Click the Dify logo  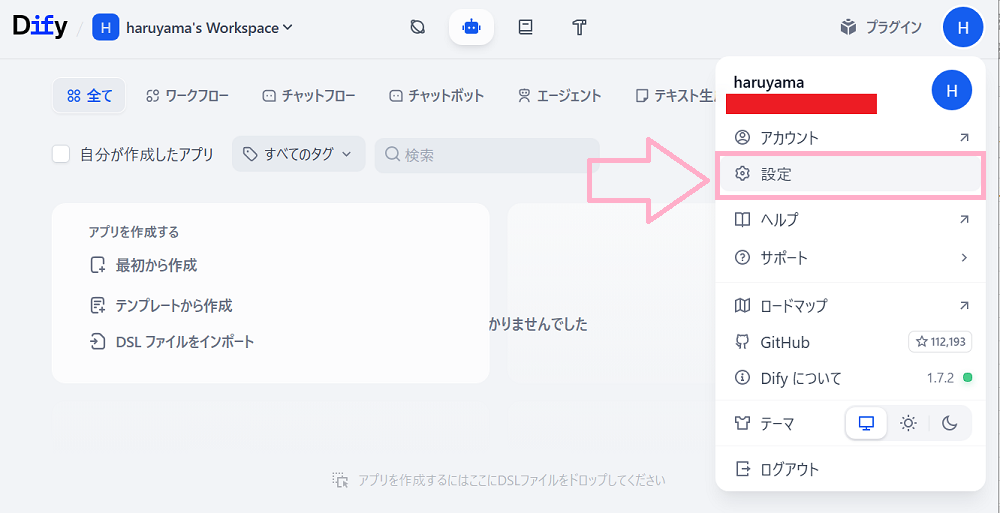(x=40, y=27)
